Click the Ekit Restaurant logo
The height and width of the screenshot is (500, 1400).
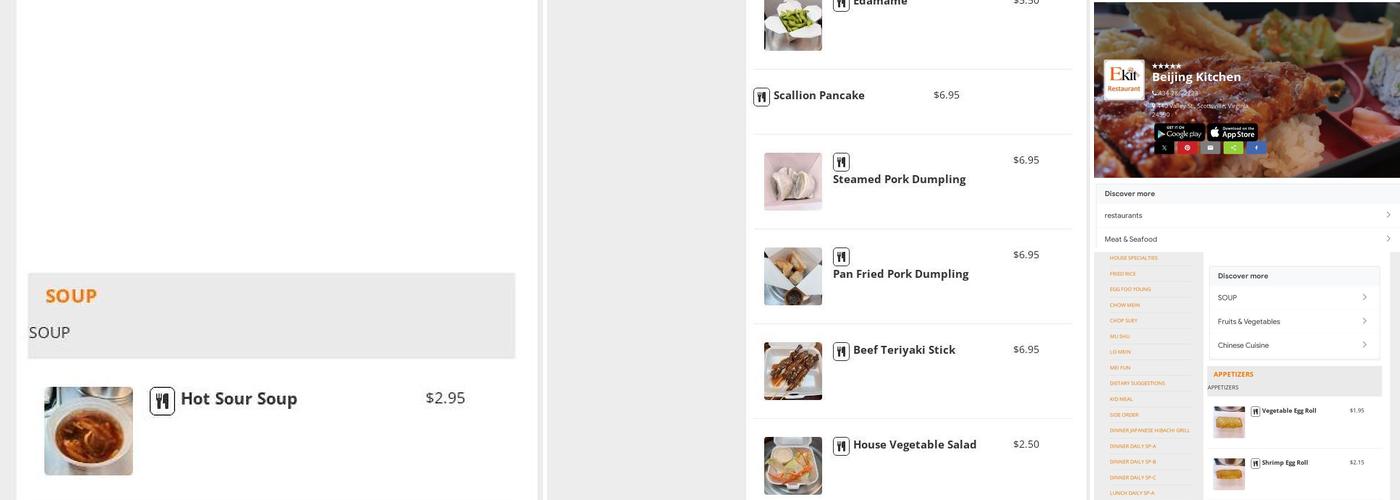coord(1124,80)
